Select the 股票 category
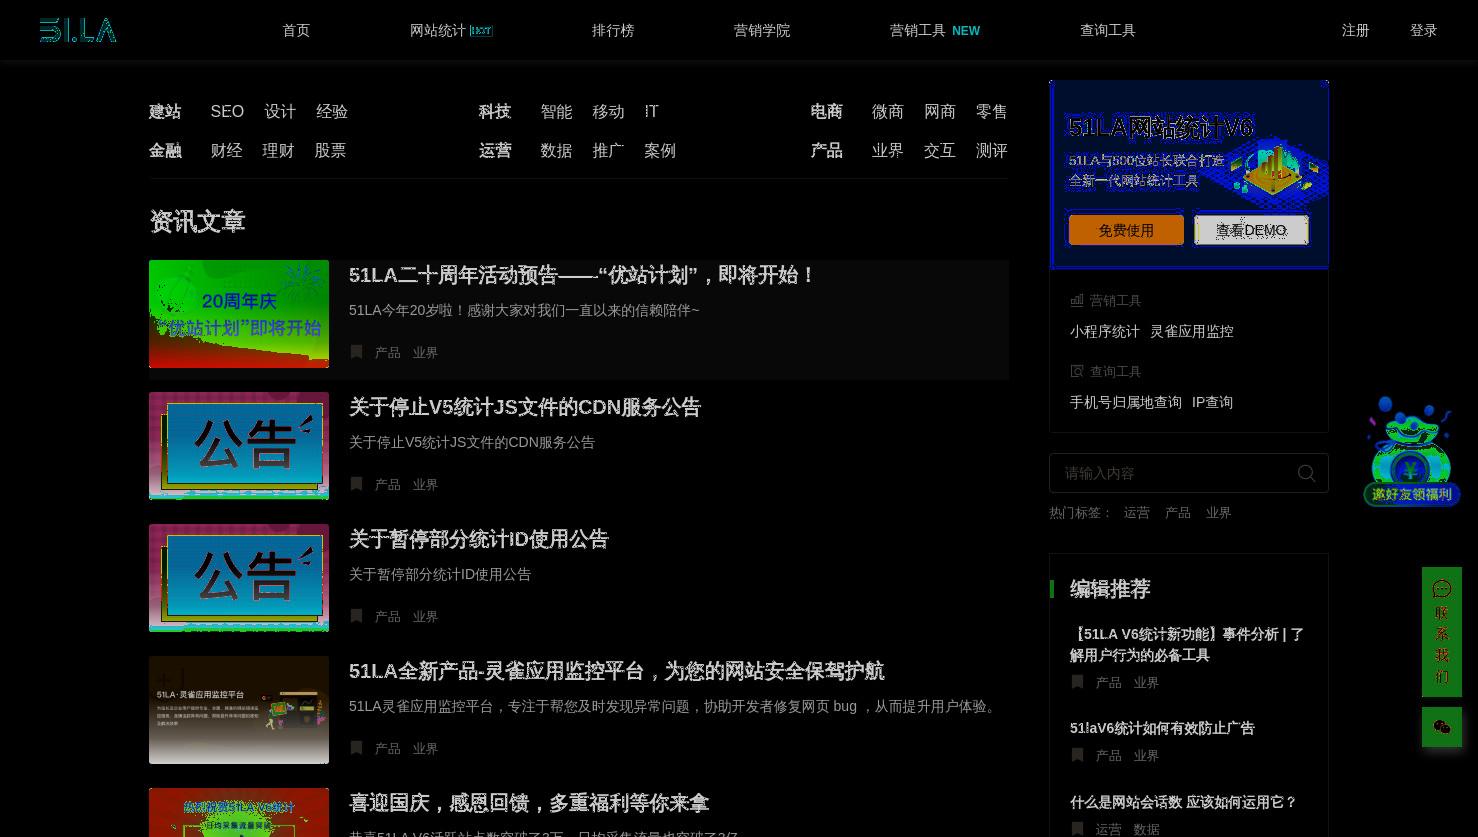 point(330,151)
